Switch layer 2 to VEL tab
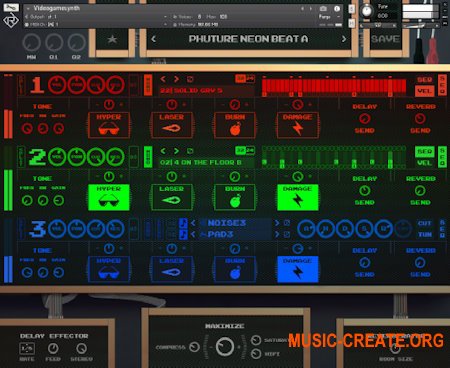 [424, 163]
